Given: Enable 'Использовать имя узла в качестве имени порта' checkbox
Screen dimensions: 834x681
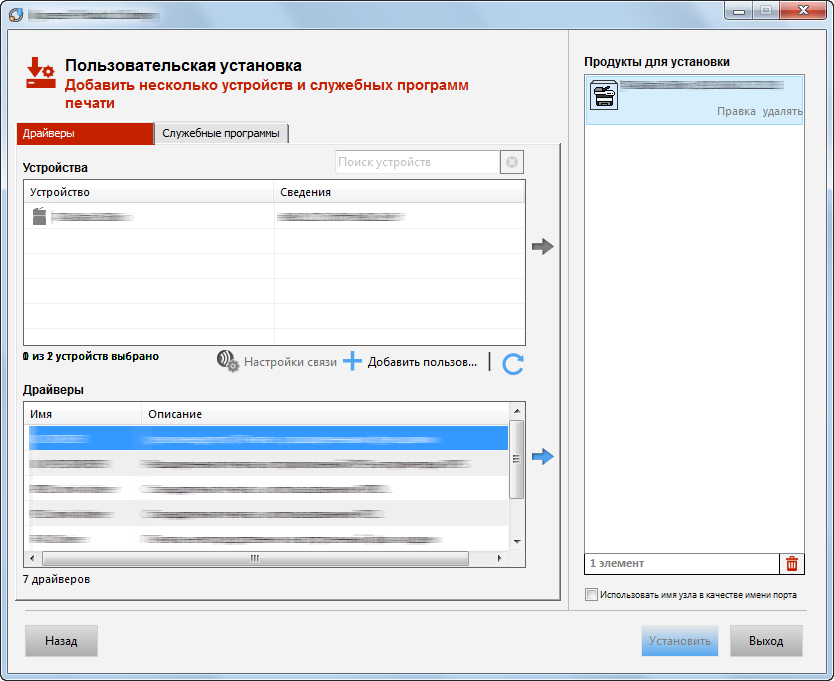Looking at the screenshot, I should [x=591, y=594].
